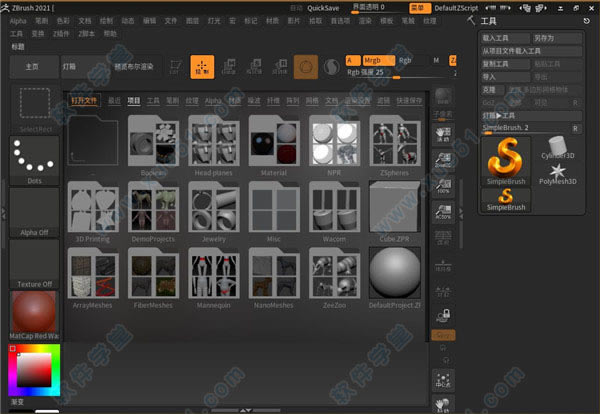This screenshot has height=414, width=600.
Task: Open the Dots stroke type picker
Action: point(34,161)
